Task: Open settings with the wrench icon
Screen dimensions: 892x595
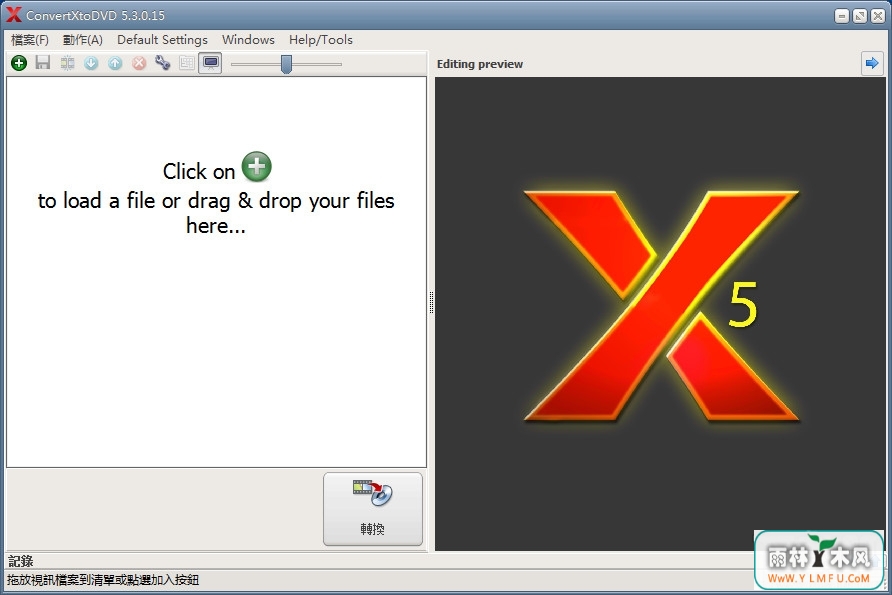Action: [x=163, y=63]
